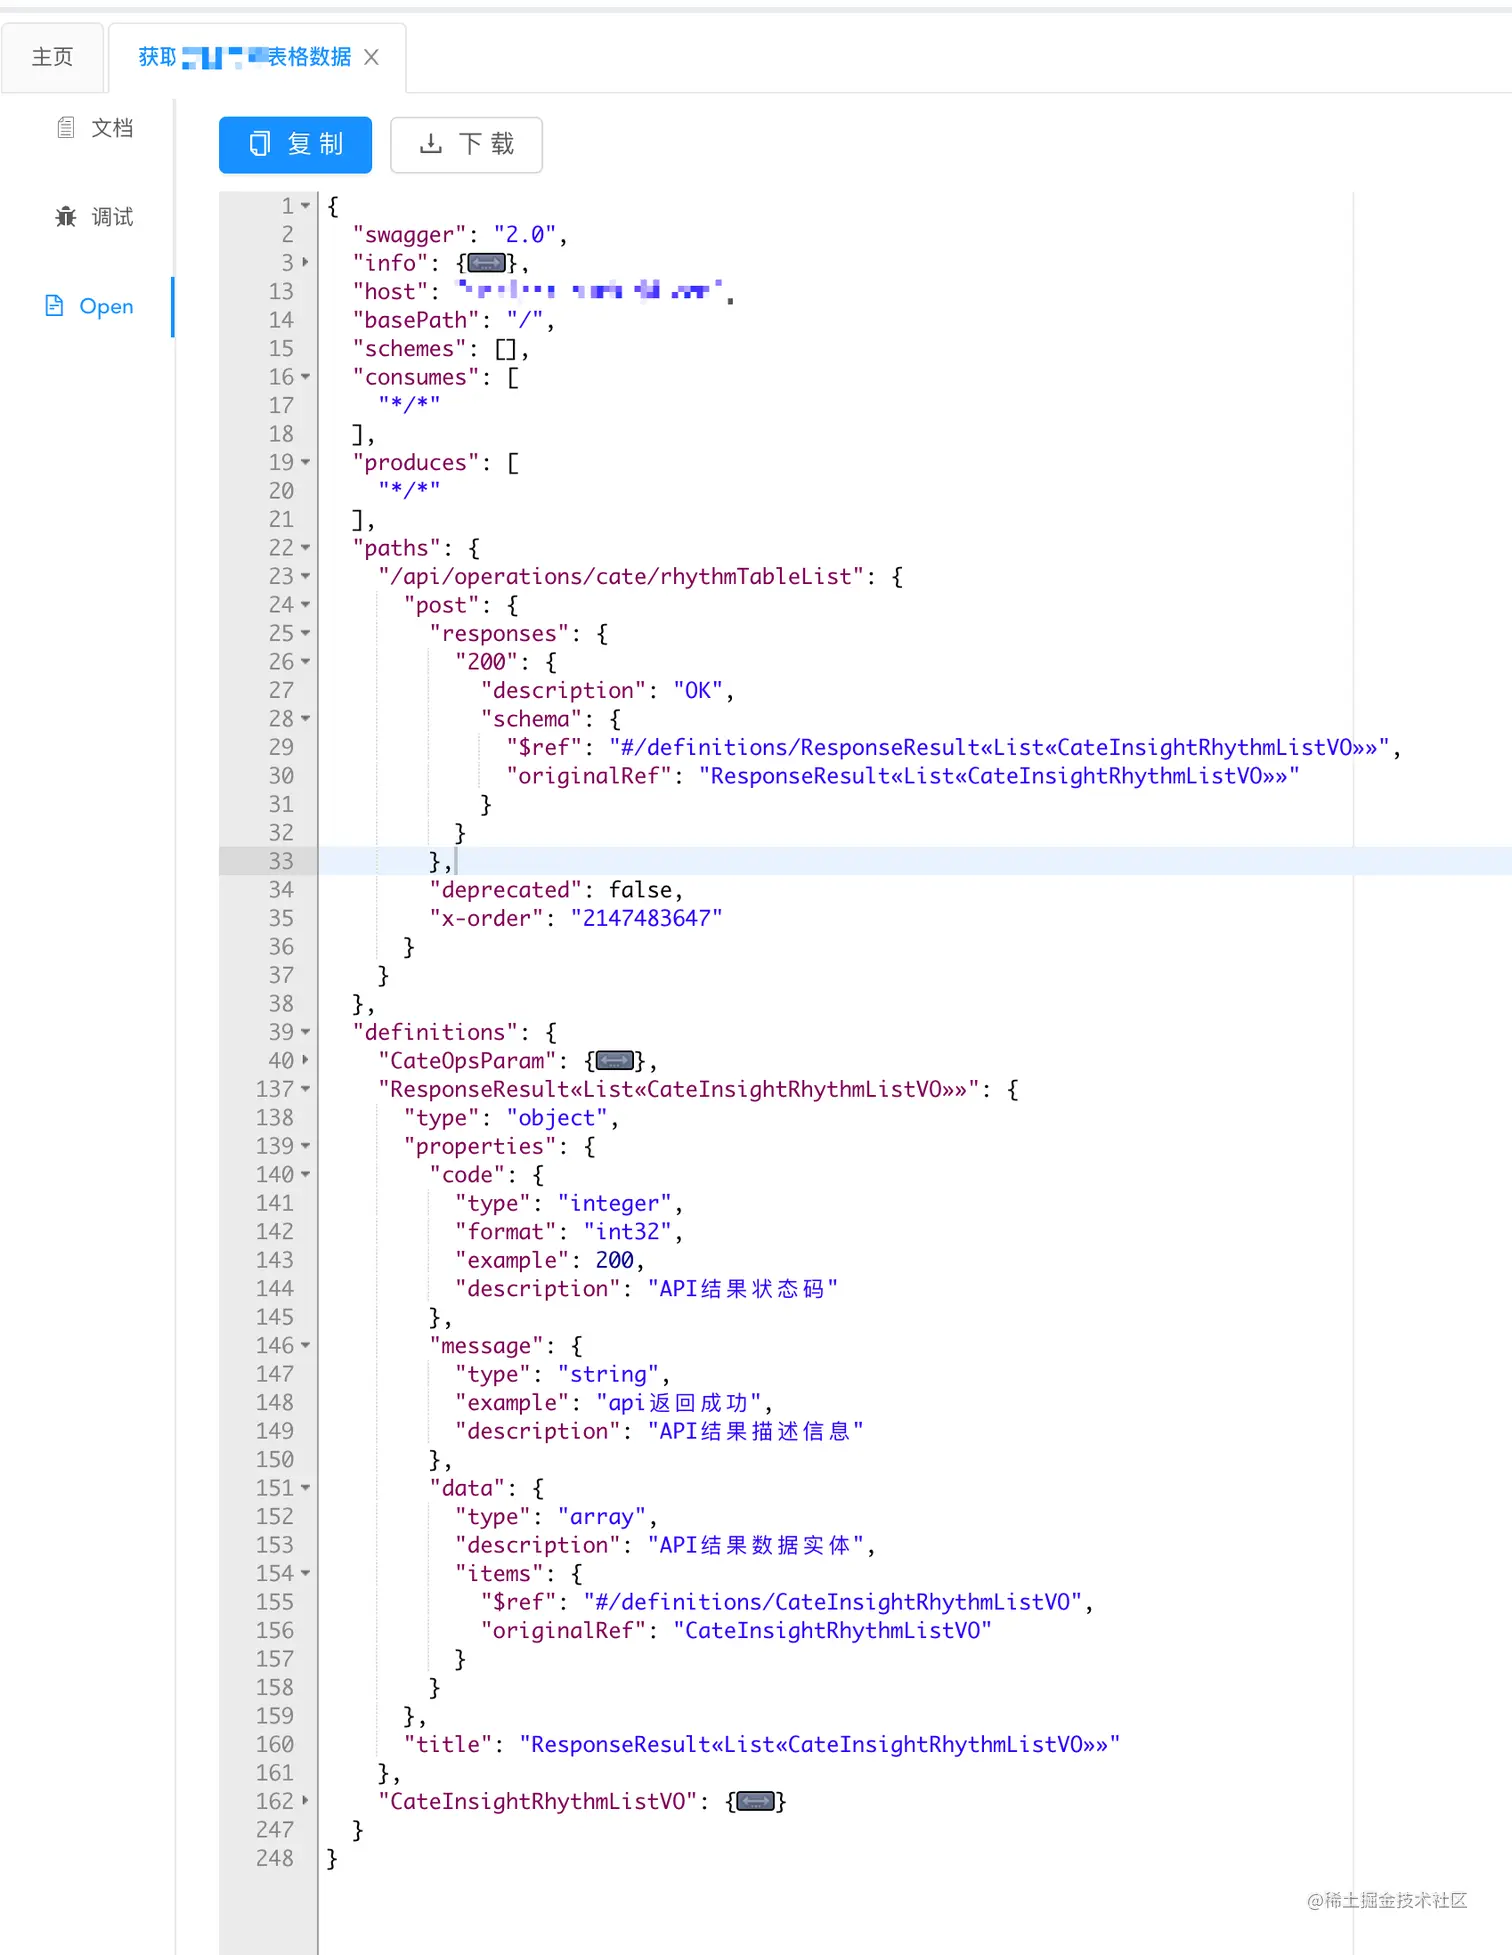Collapse the "paths" object at line 22

305,548
